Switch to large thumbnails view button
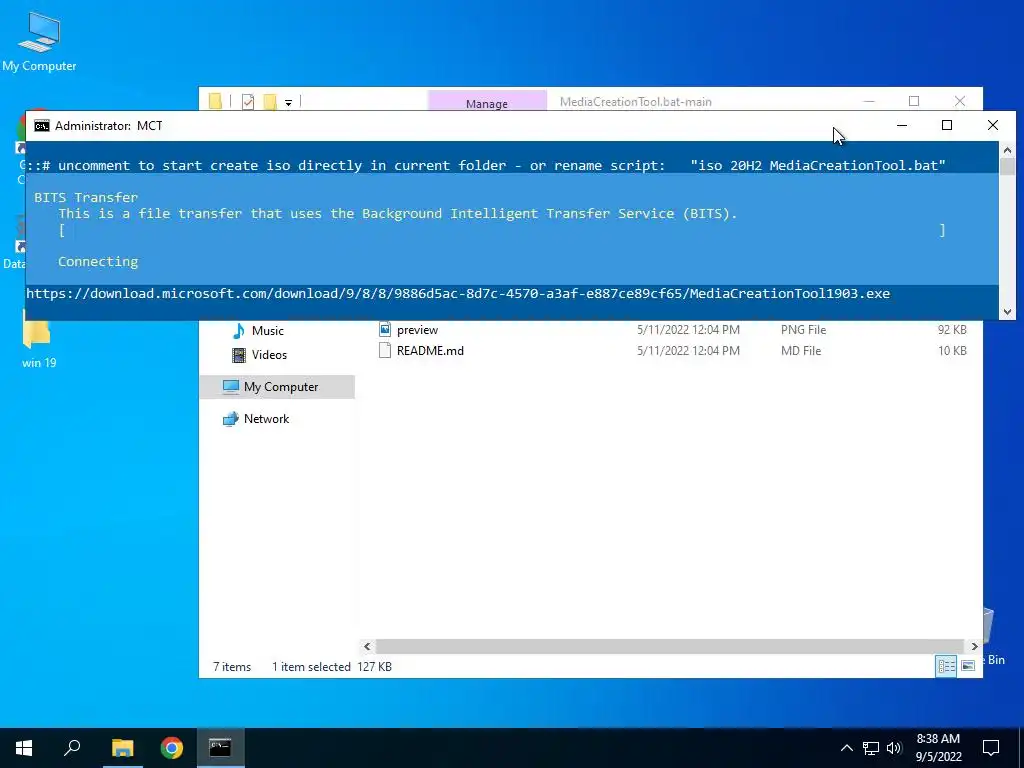The image size is (1024, 768). click(x=968, y=665)
